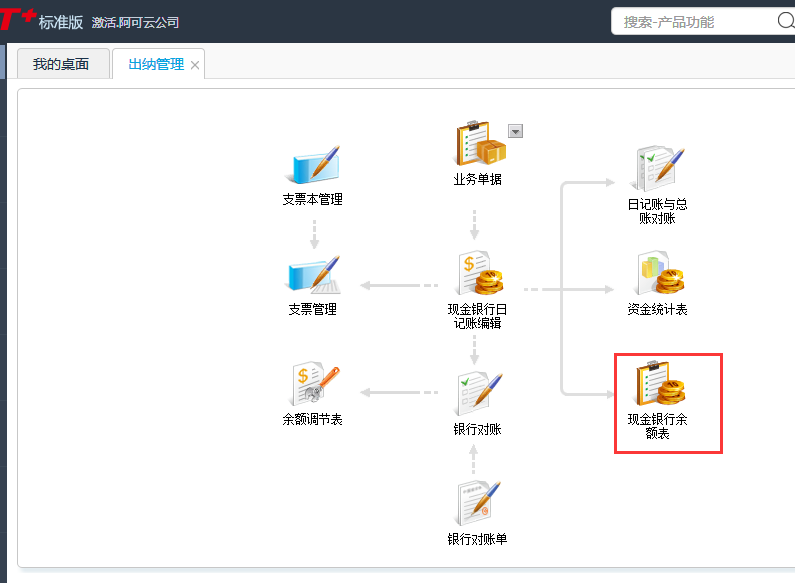
Task: Open the 支票本管理 checkbook icon
Action: 313,165
